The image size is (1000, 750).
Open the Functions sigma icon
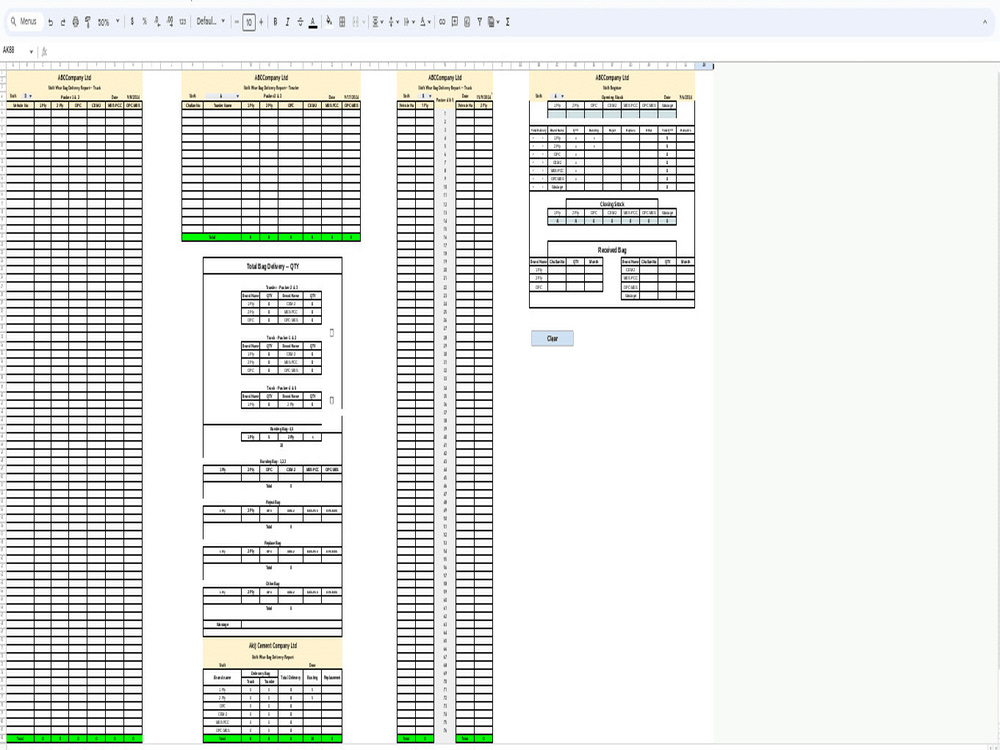[x=508, y=22]
